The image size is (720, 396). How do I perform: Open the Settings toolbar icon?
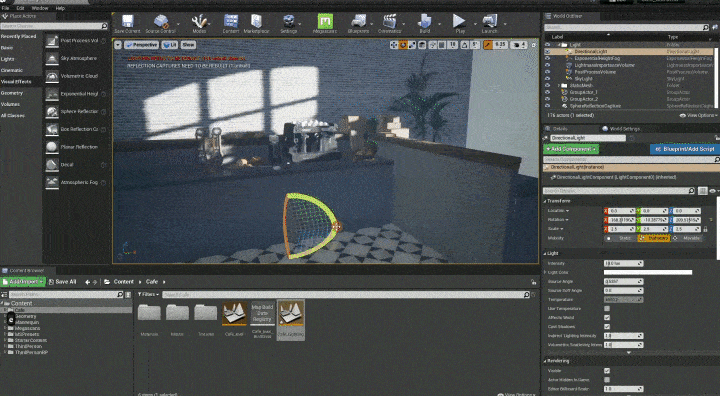click(288, 23)
